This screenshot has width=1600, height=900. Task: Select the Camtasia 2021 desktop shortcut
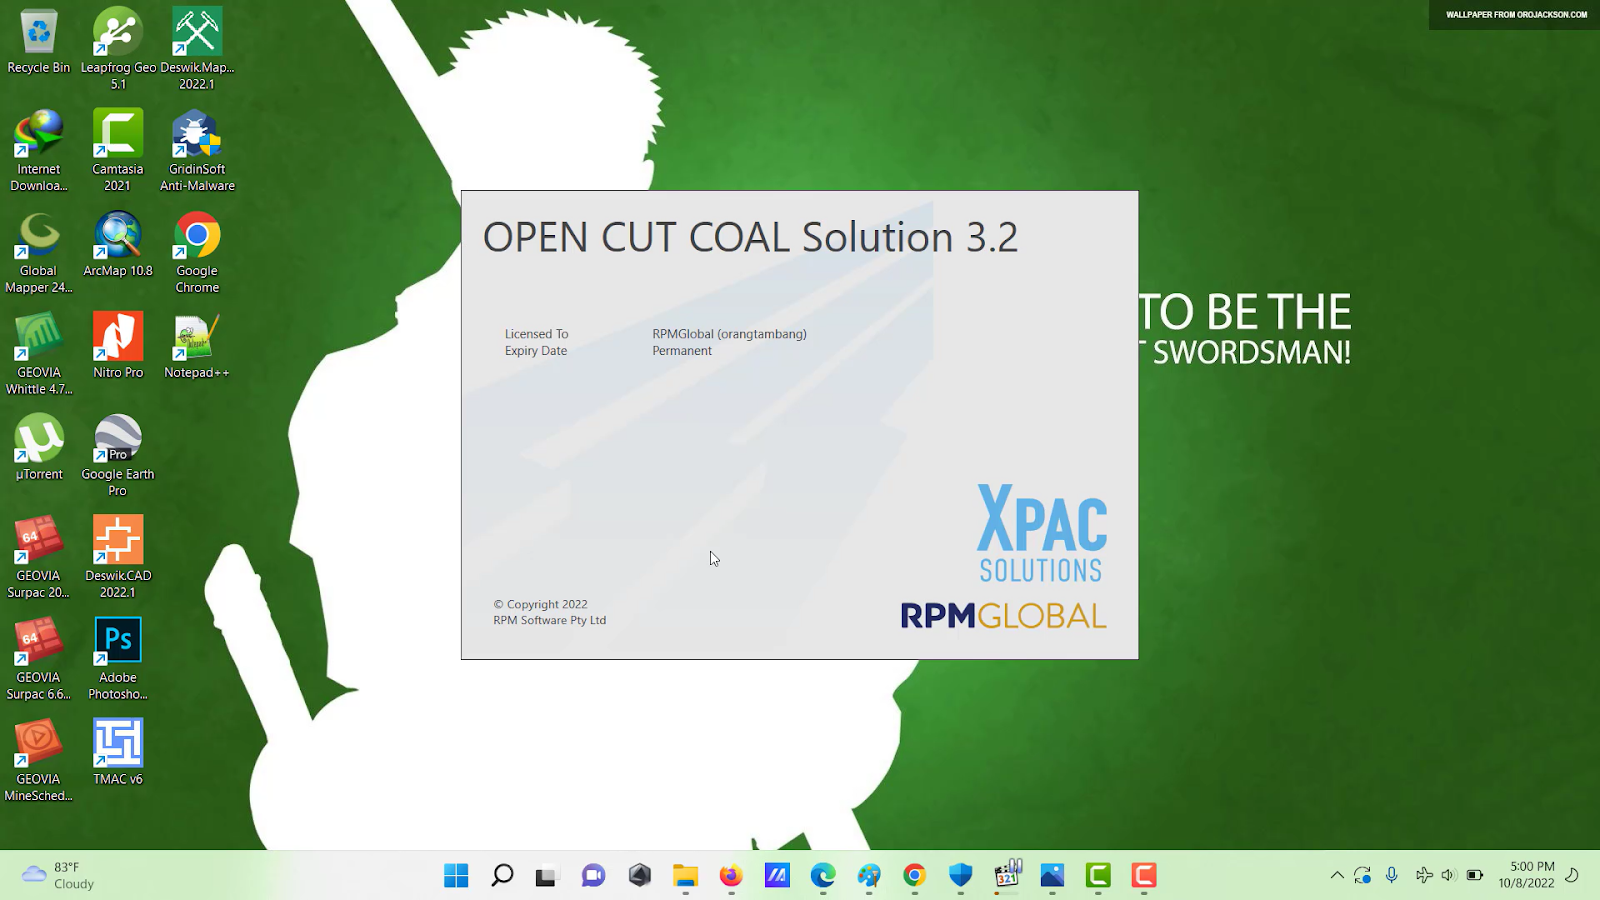(118, 150)
